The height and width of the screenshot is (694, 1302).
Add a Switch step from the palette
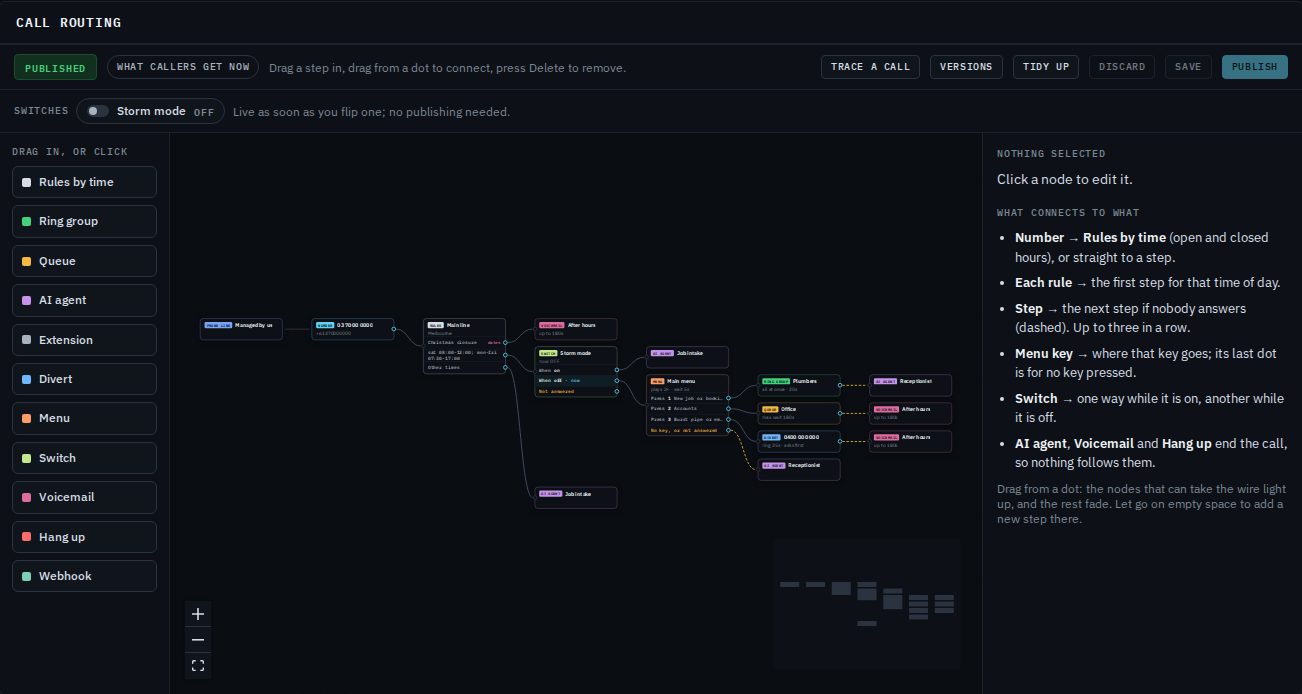[x=84, y=458]
